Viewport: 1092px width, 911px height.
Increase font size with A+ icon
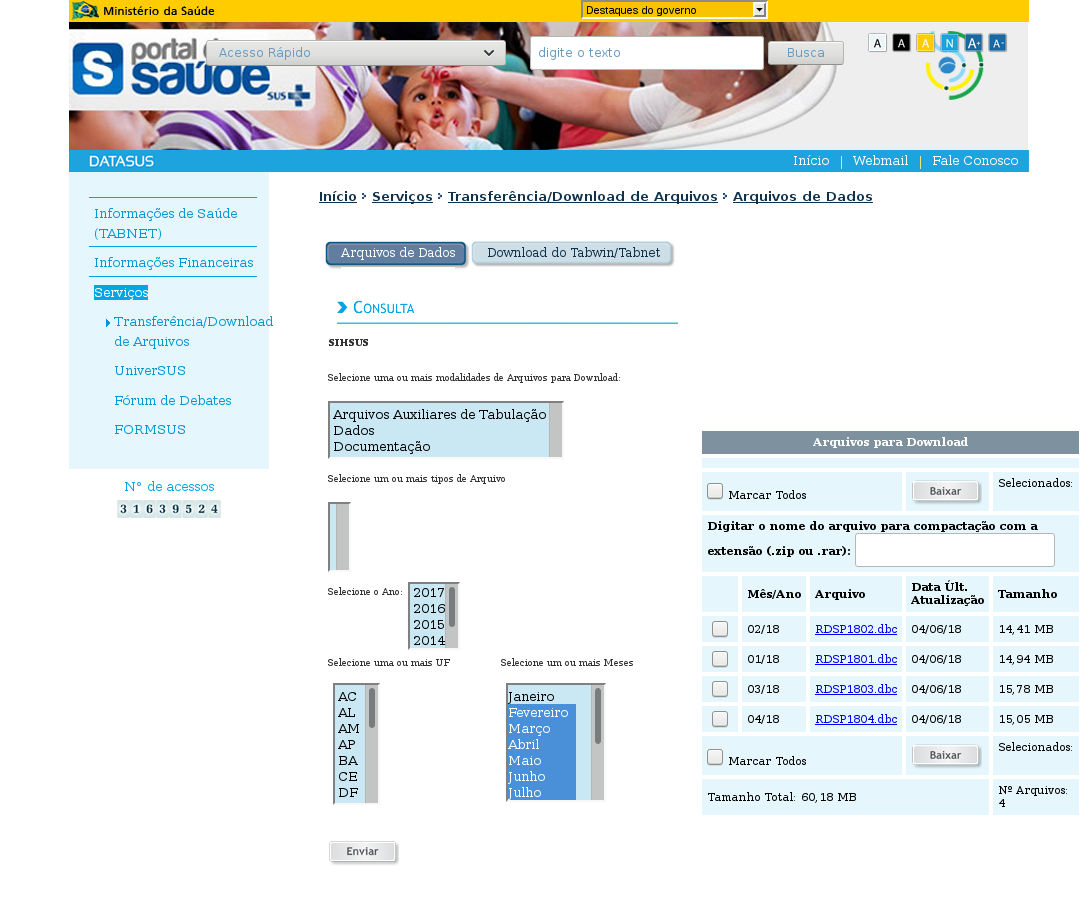[x=973, y=43]
